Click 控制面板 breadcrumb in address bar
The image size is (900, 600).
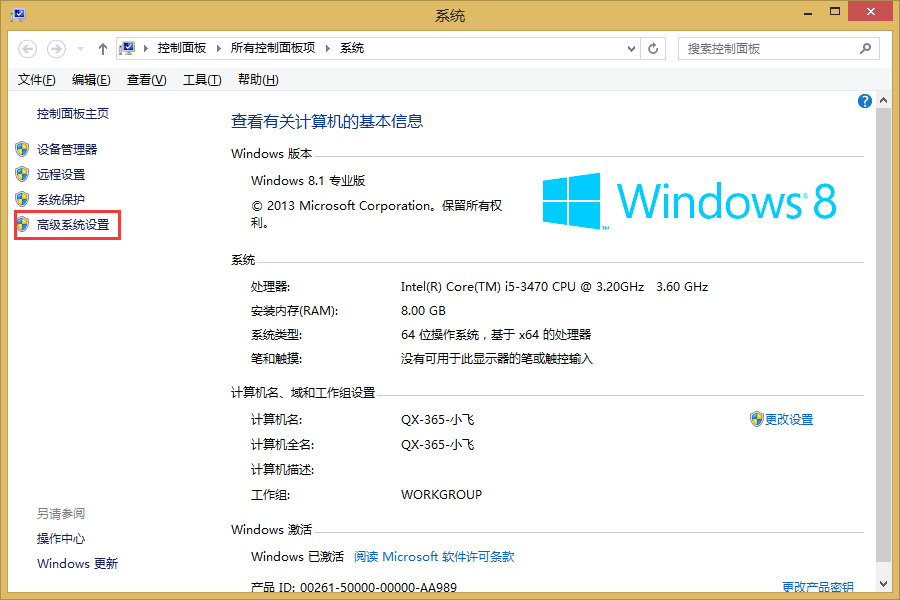pos(182,48)
